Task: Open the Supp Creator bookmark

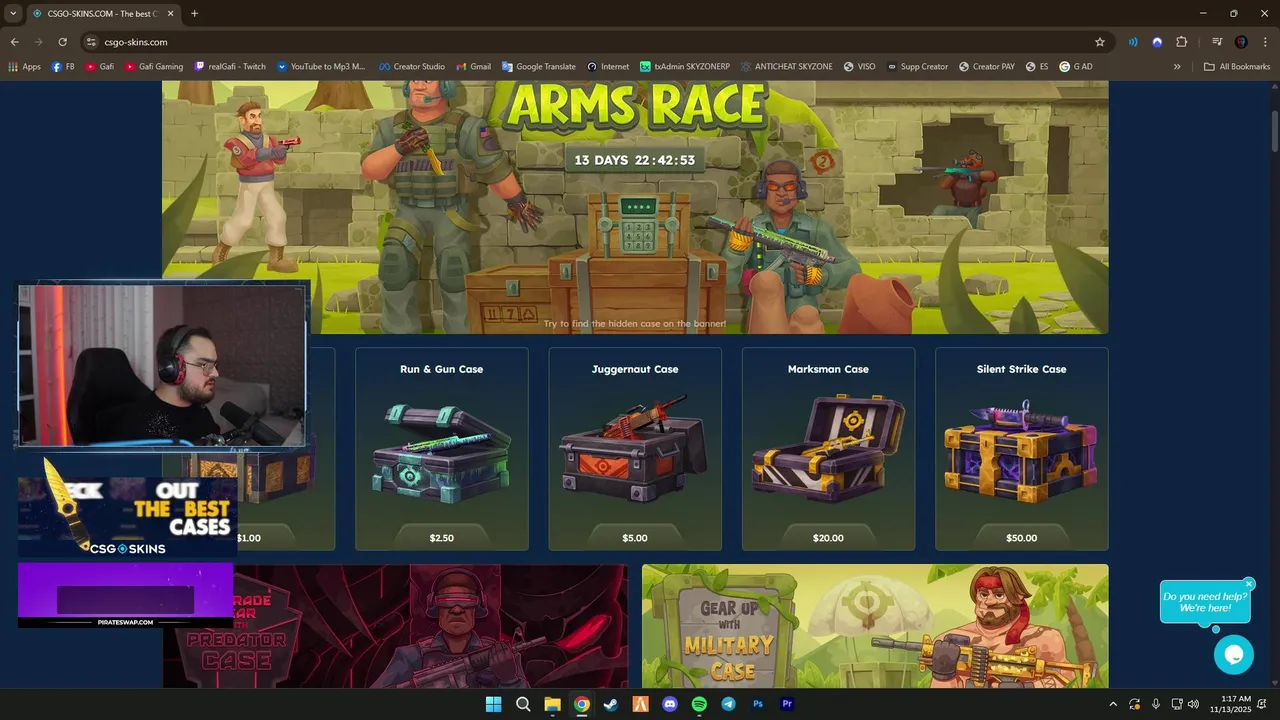Action: [x=917, y=67]
